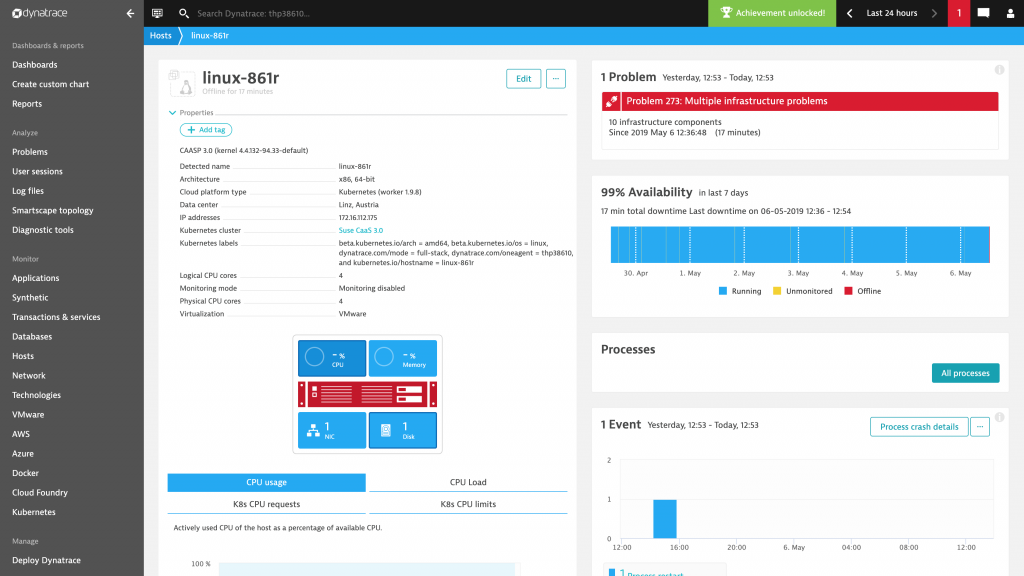Screen dimensions: 1024x576
Task: Open the CPU tile in host infographic
Action: (332, 358)
